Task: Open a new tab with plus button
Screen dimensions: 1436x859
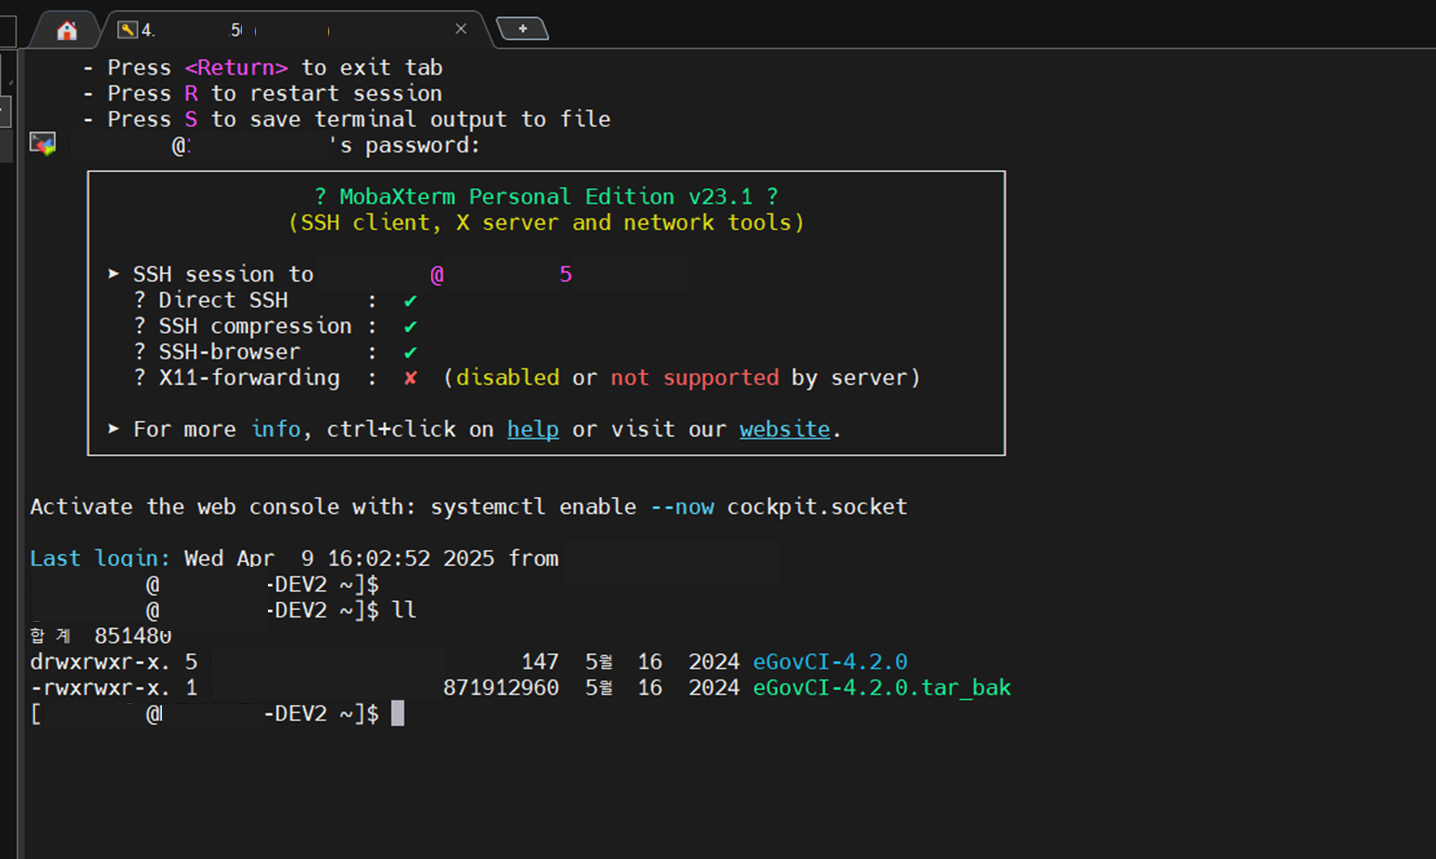Action: coord(522,29)
